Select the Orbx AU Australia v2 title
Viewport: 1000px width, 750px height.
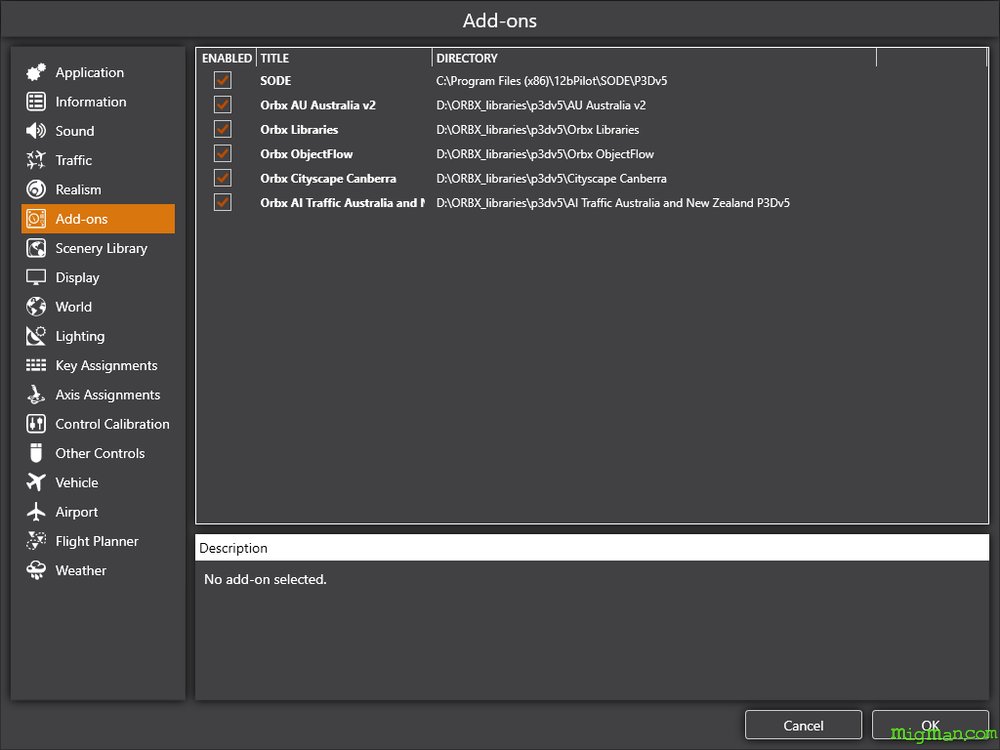pyautogui.click(x=318, y=105)
